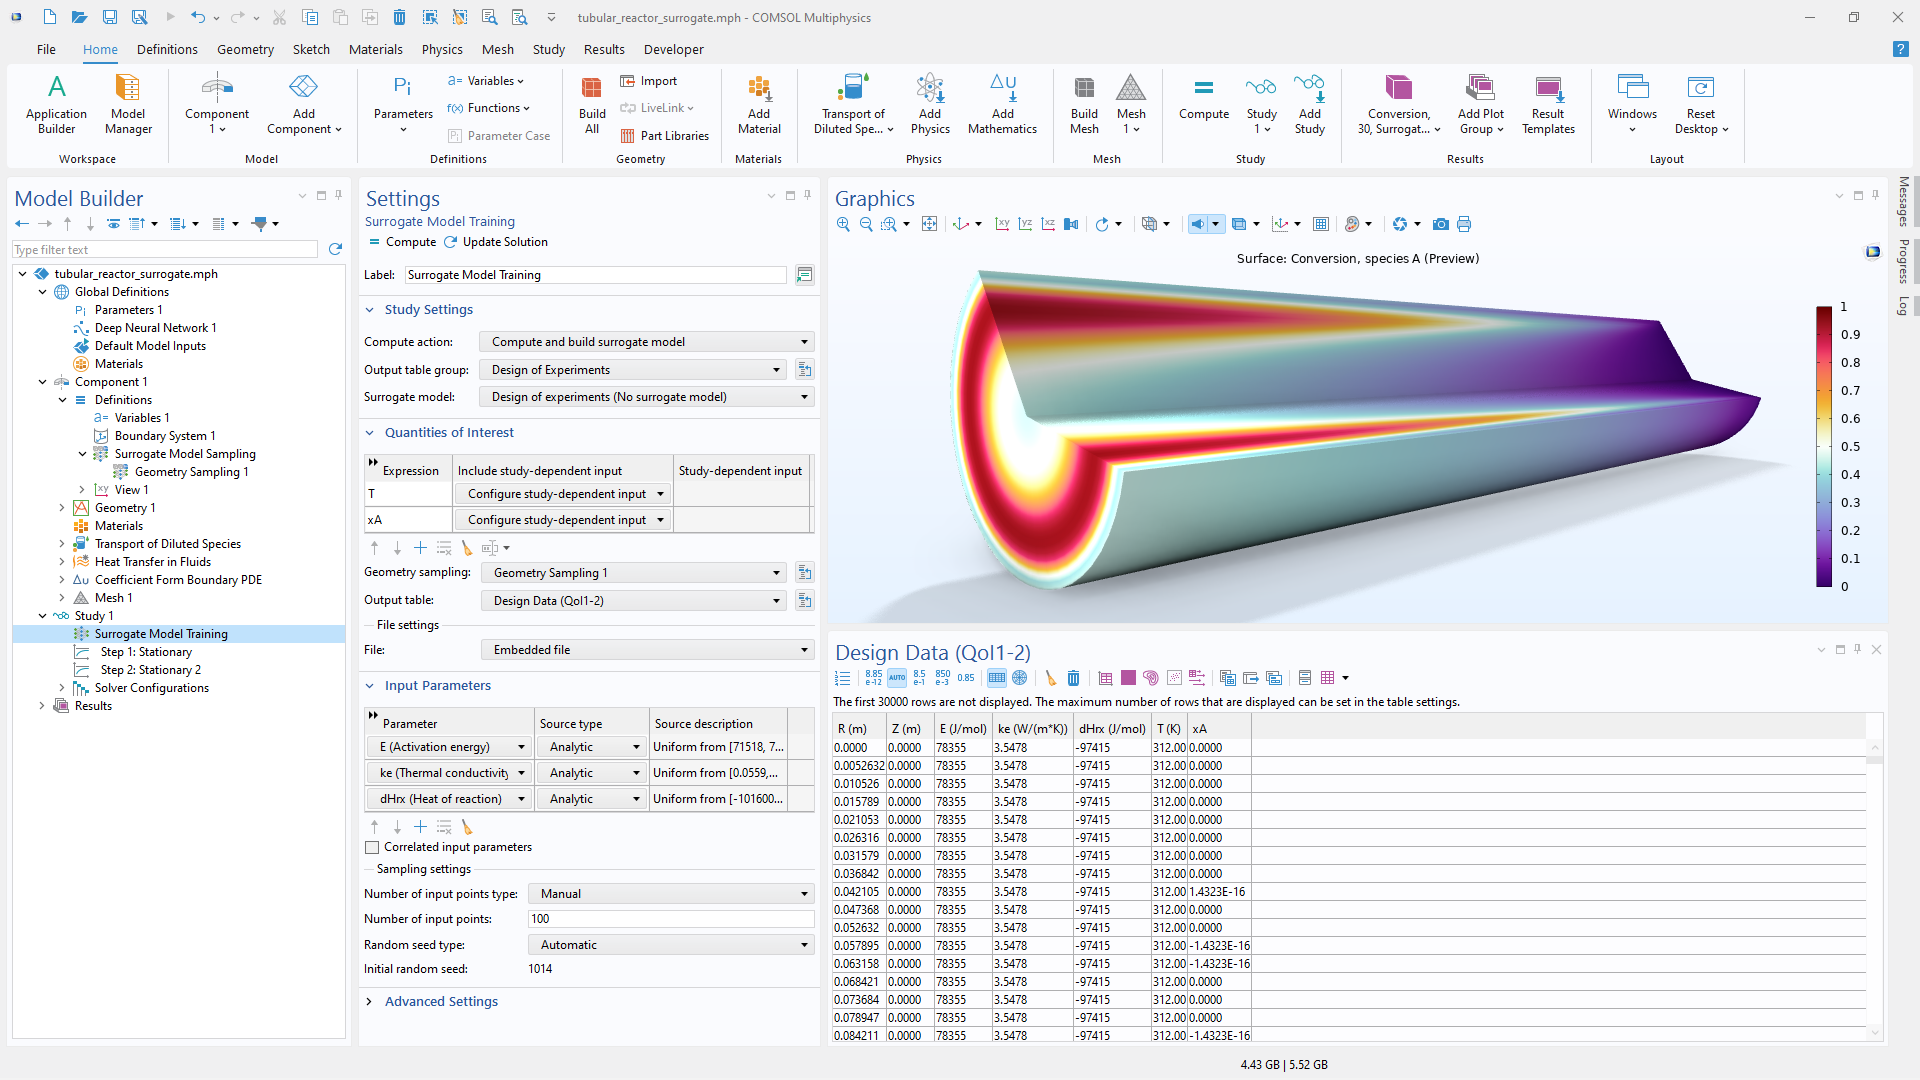Open the Application Builder
Screen dimensions: 1920x1080
57,104
